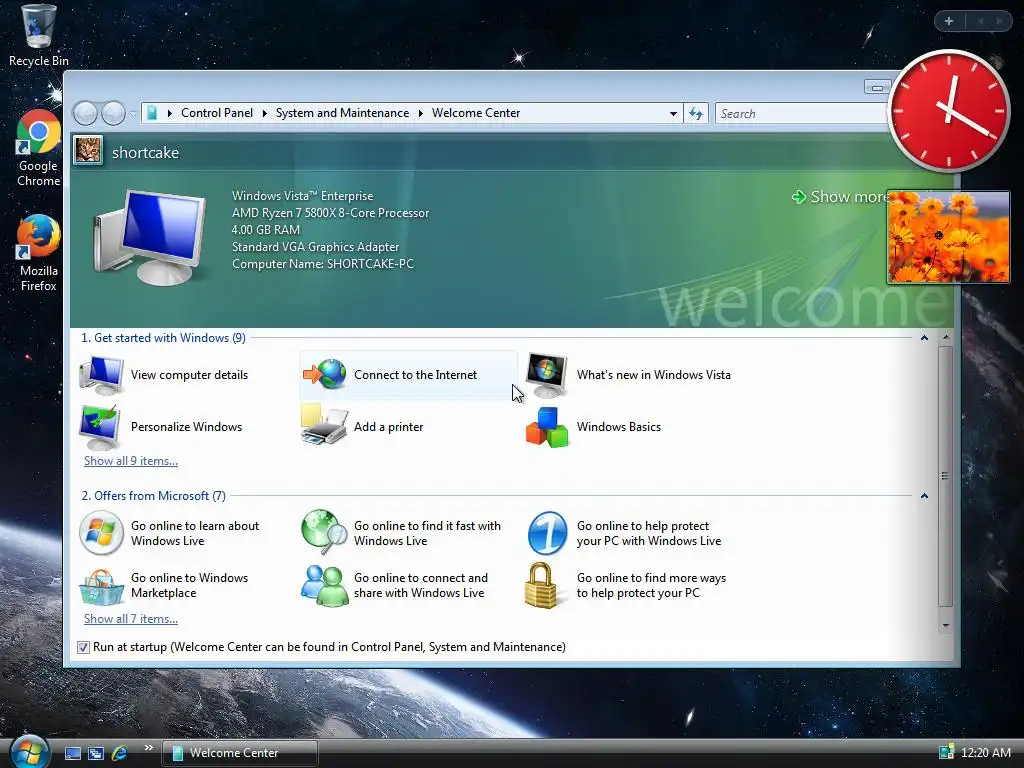Click the Show all 7 items link

[x=131, y=619]
